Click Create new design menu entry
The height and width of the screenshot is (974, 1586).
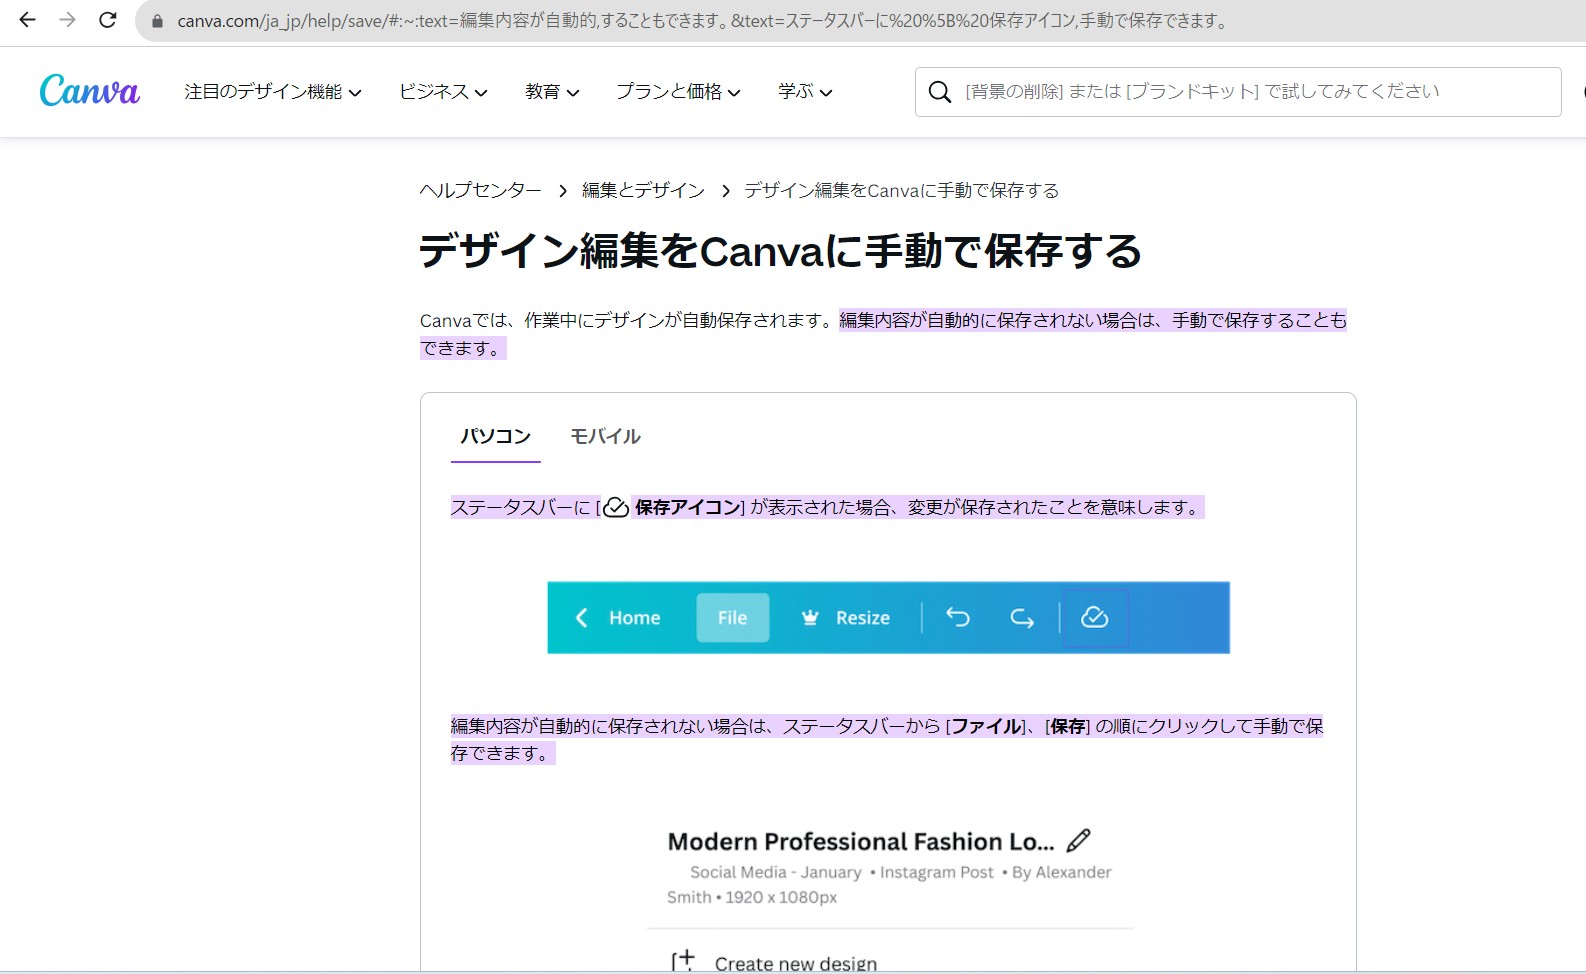795,964
